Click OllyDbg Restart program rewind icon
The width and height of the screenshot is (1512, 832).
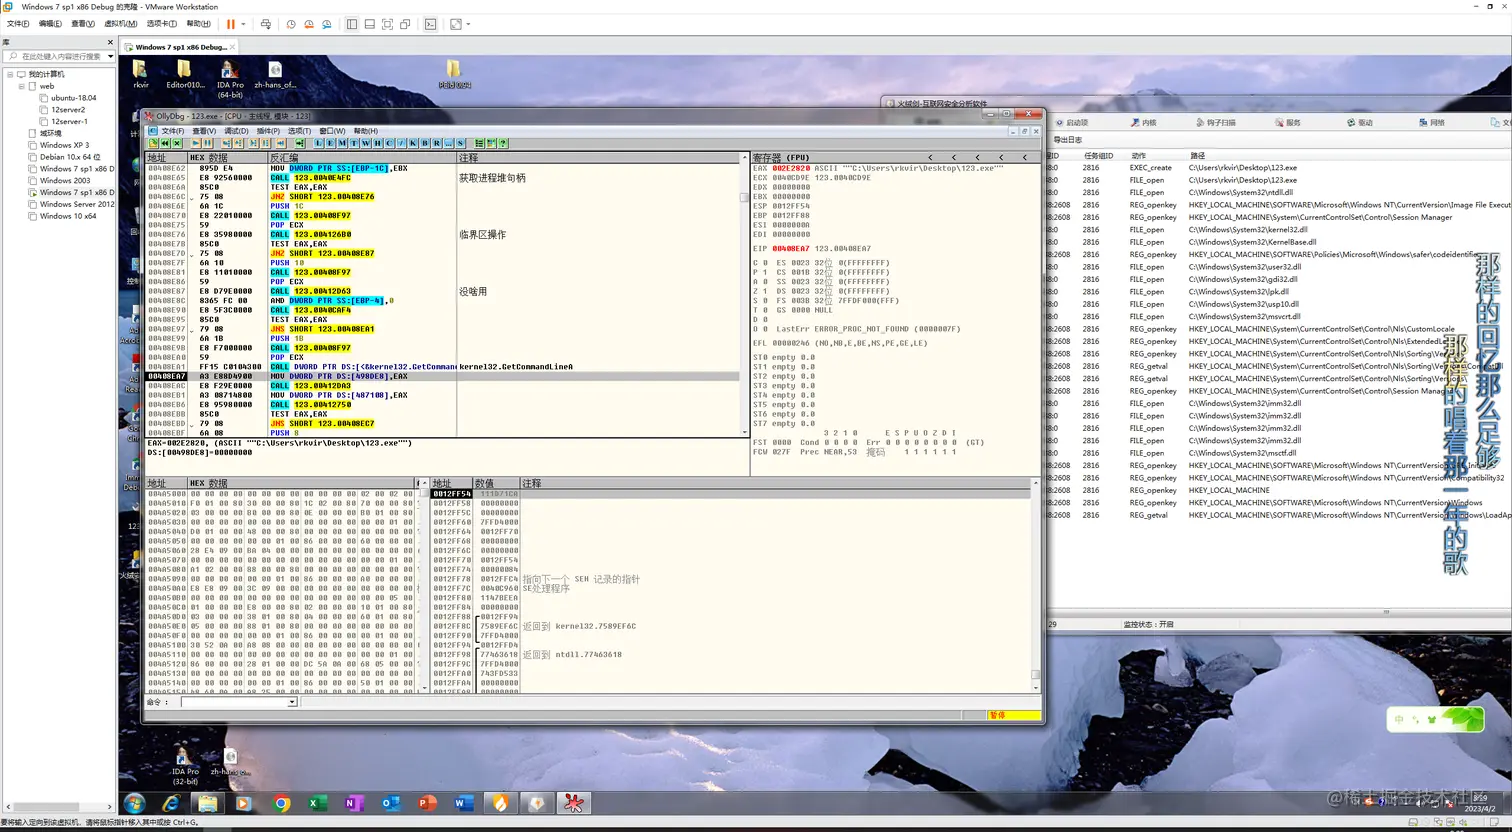click(x=164, y=143)
